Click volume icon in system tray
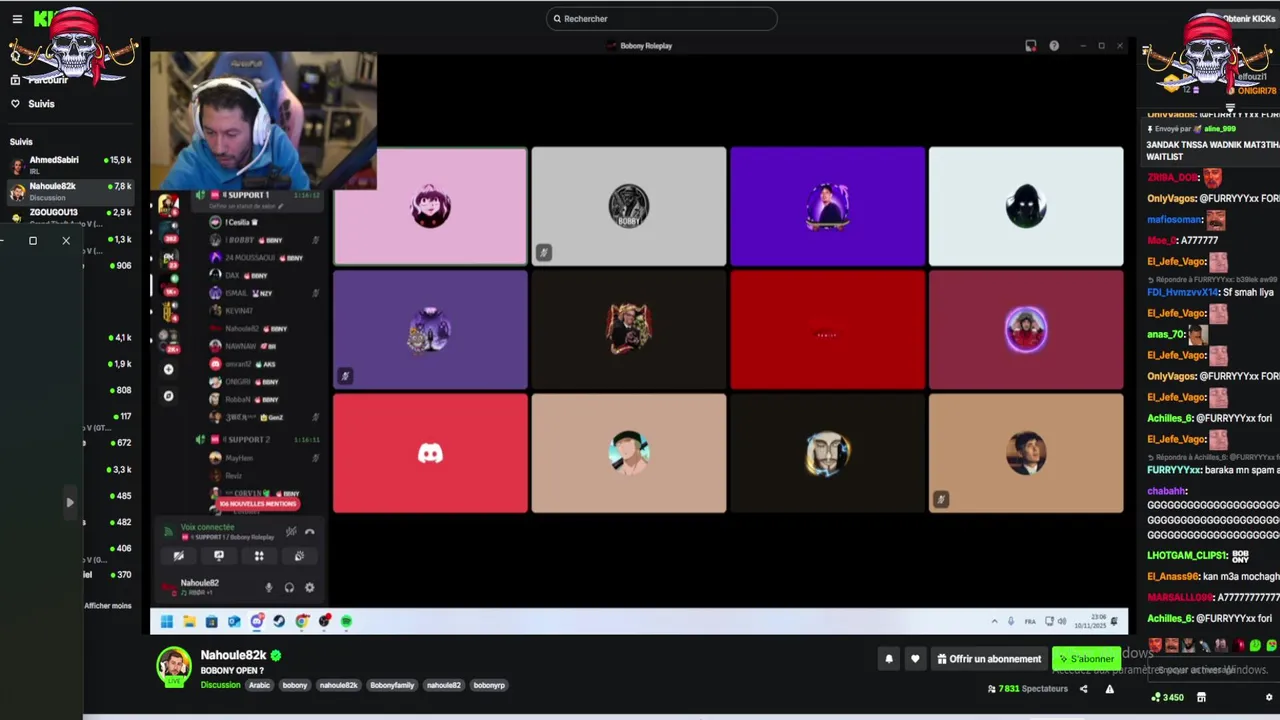1280x720 pixels. [x=1062, y=622]
